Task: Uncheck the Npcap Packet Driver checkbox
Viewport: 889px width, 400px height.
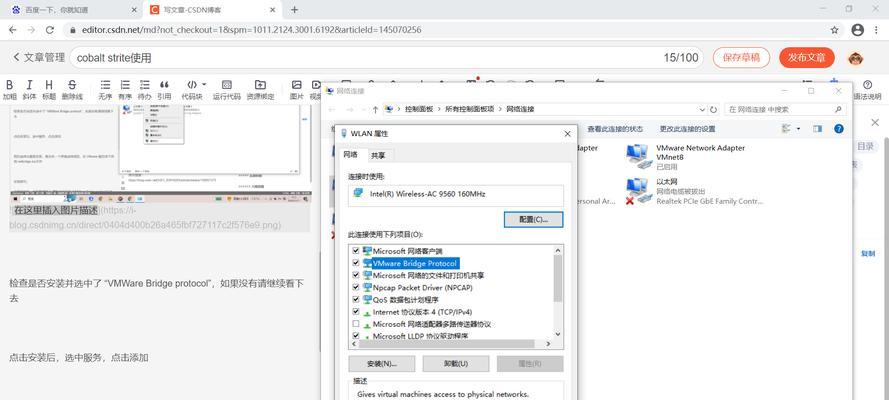Action: click(356, 287)
